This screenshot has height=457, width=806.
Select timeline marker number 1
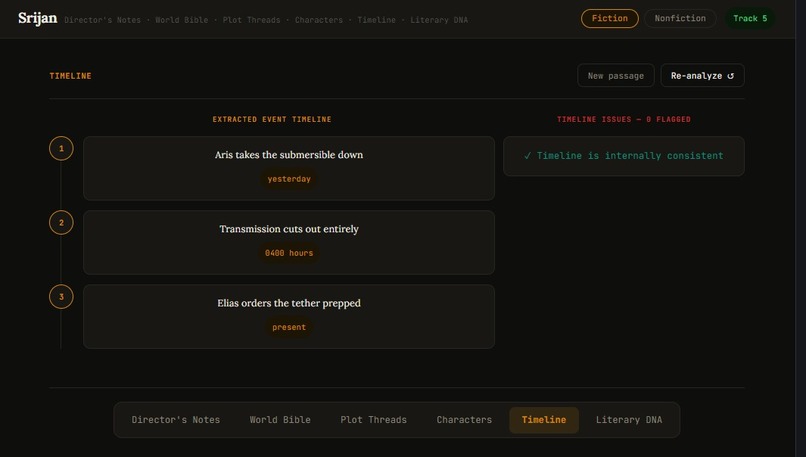point(61,149)
